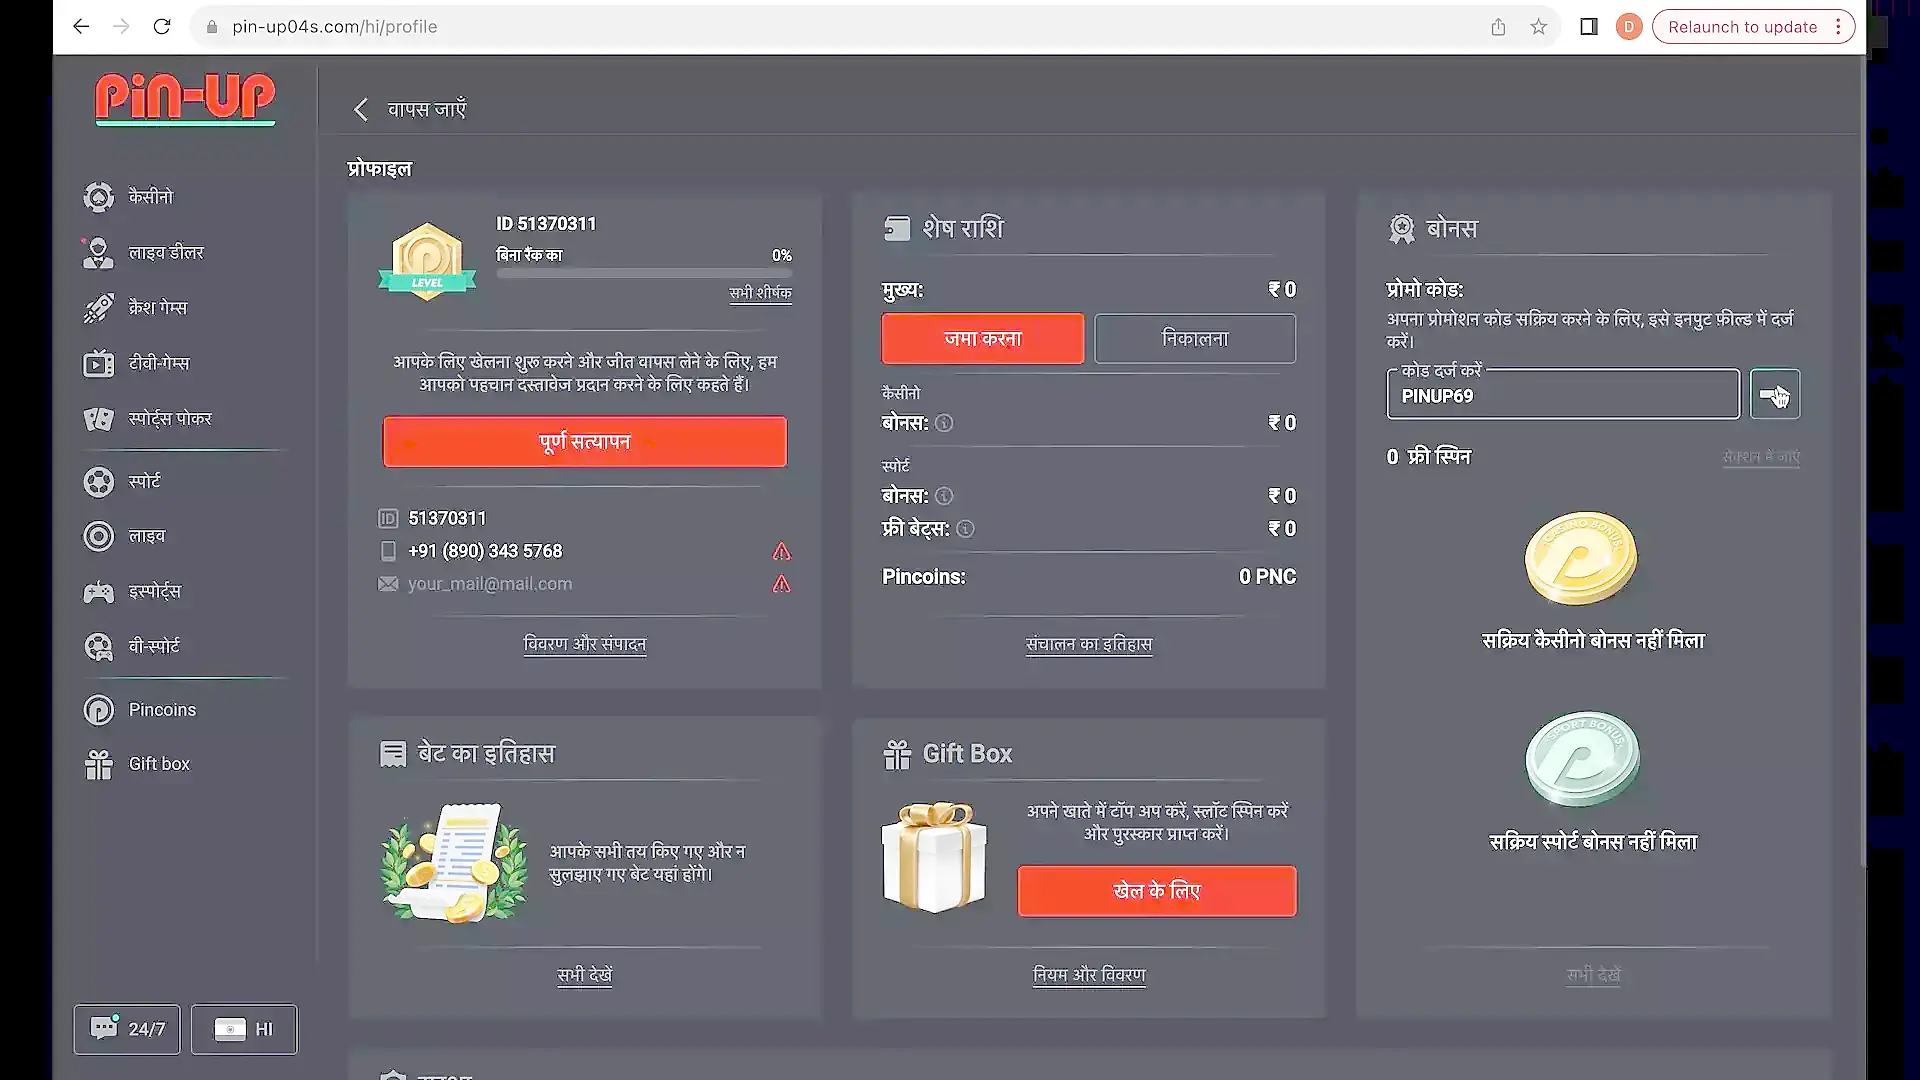This screenshot has width=1920, height=1080.
Task: Click the promo code input field
Action: [1562, 396]
